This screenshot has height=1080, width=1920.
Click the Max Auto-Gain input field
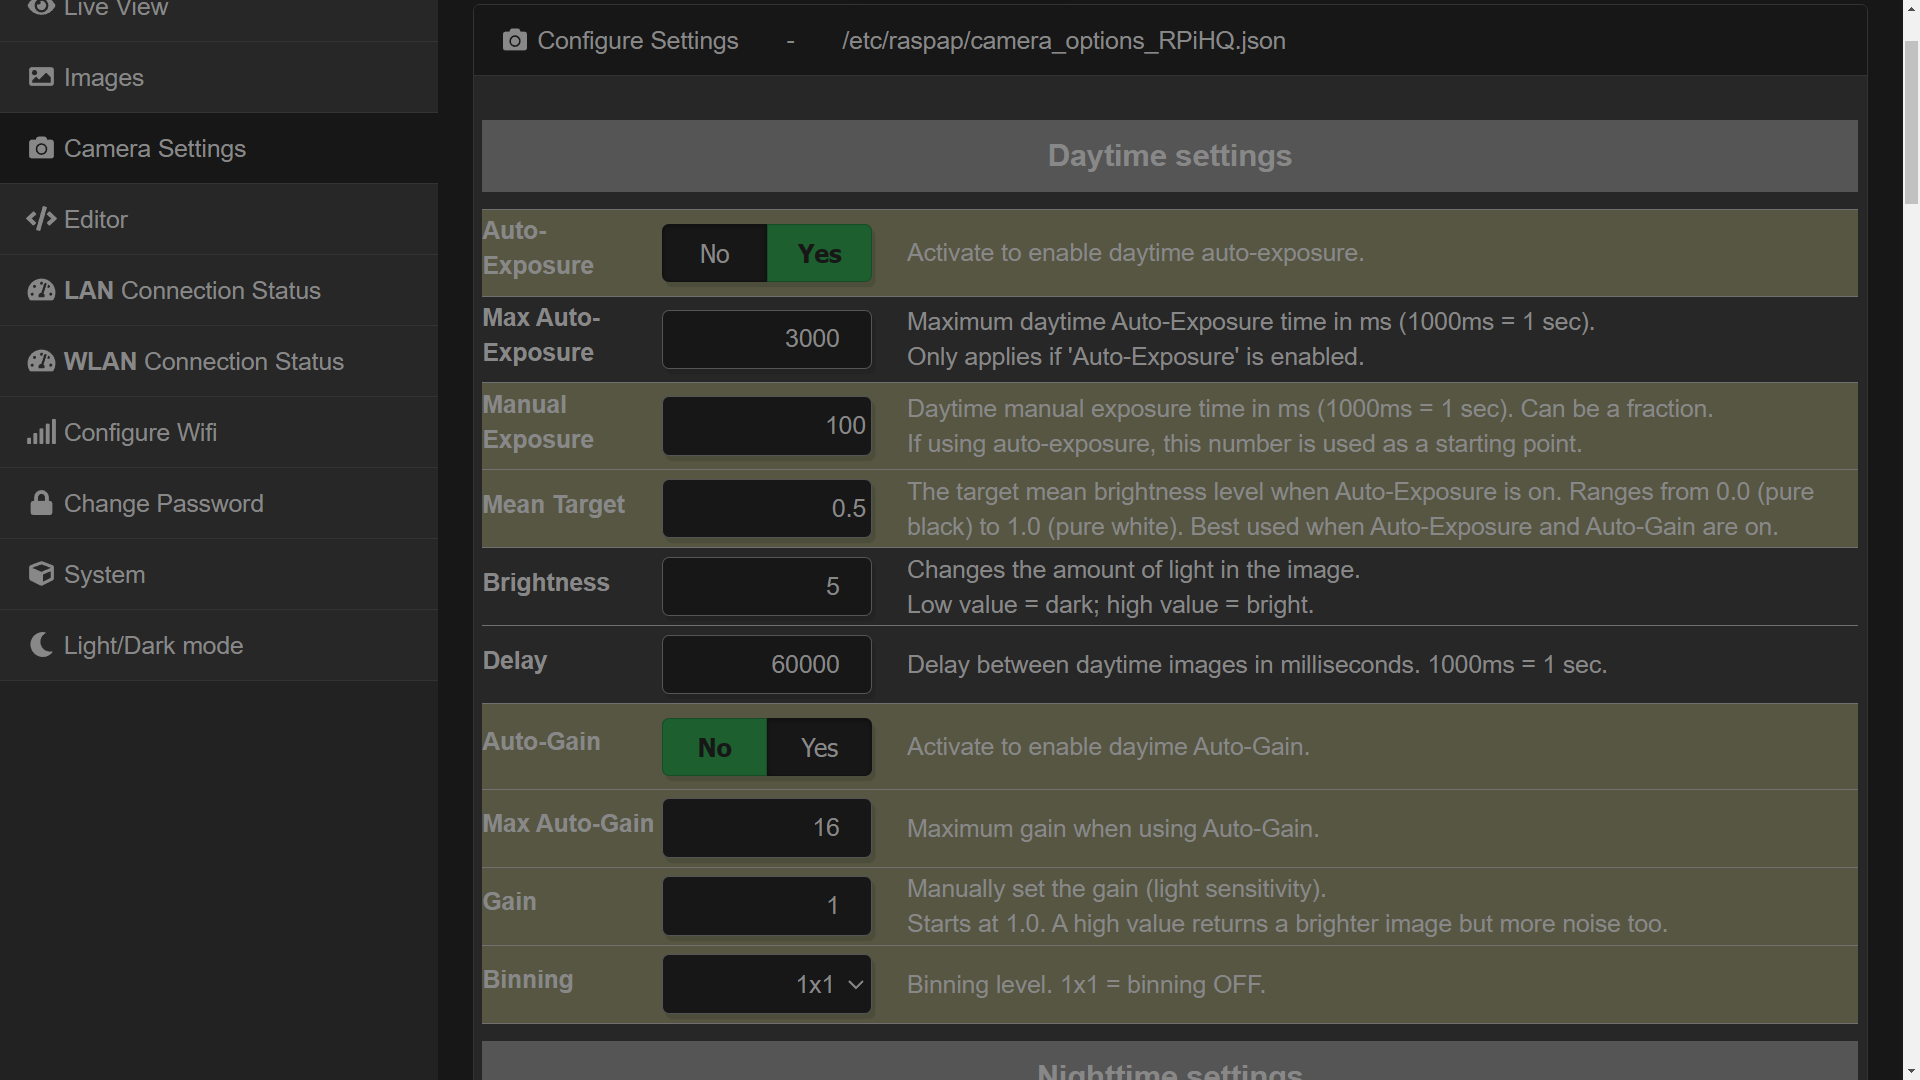(x=767, y=828)
